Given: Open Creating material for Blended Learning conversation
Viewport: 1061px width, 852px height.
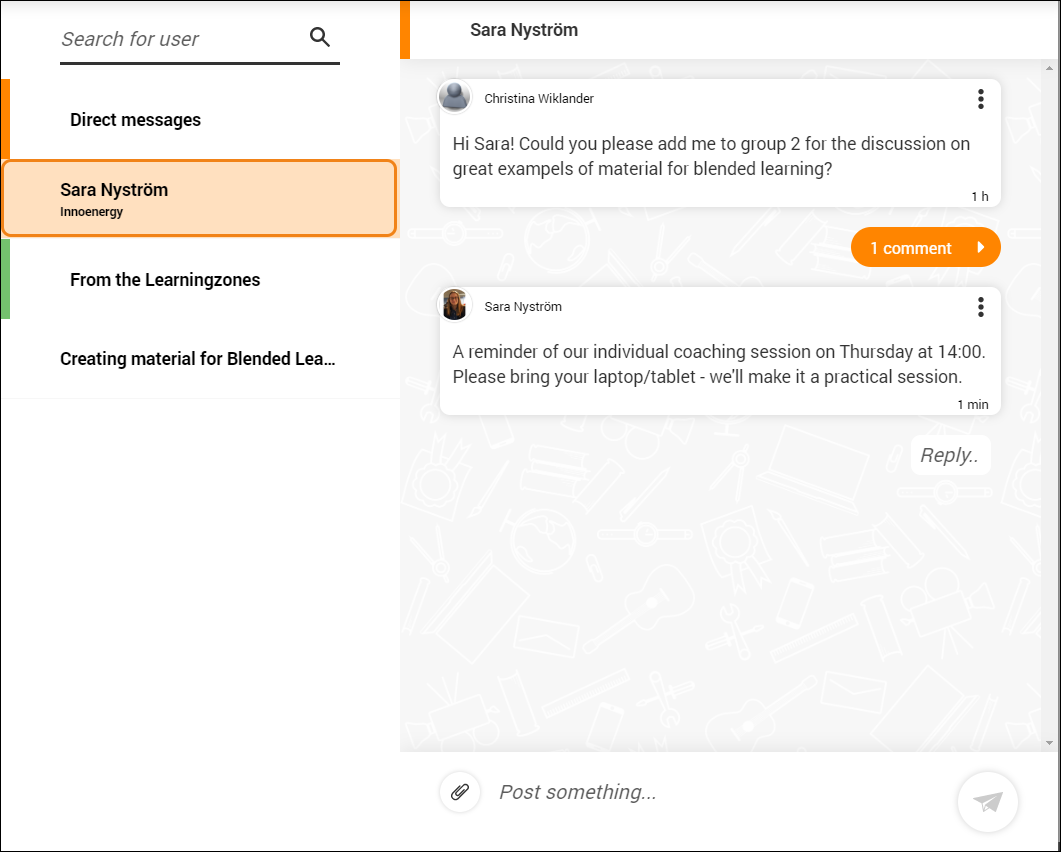Looking at the screenshot, I should point(198,359).
